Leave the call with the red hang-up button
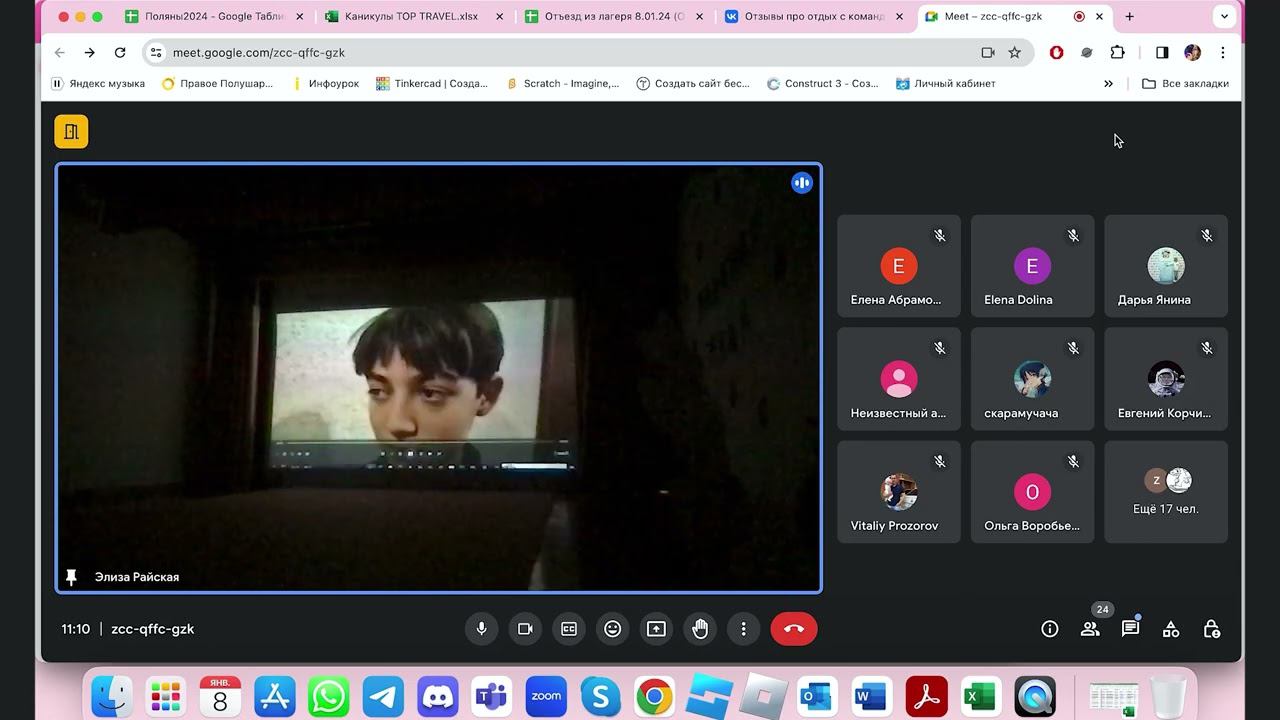This screenshot has width=1280, height=720. 794,629
